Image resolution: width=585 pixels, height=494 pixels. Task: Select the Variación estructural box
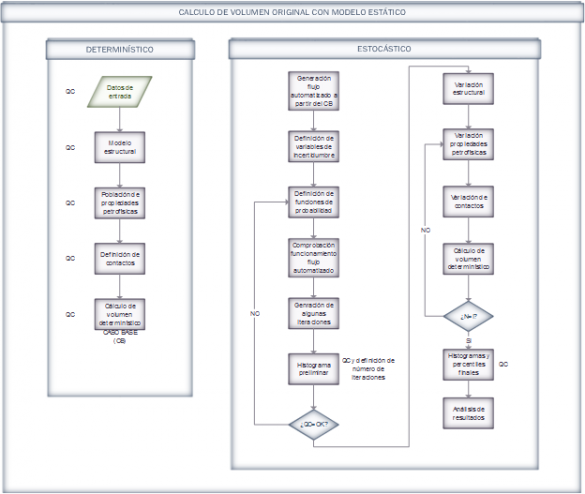pos(468,89)
